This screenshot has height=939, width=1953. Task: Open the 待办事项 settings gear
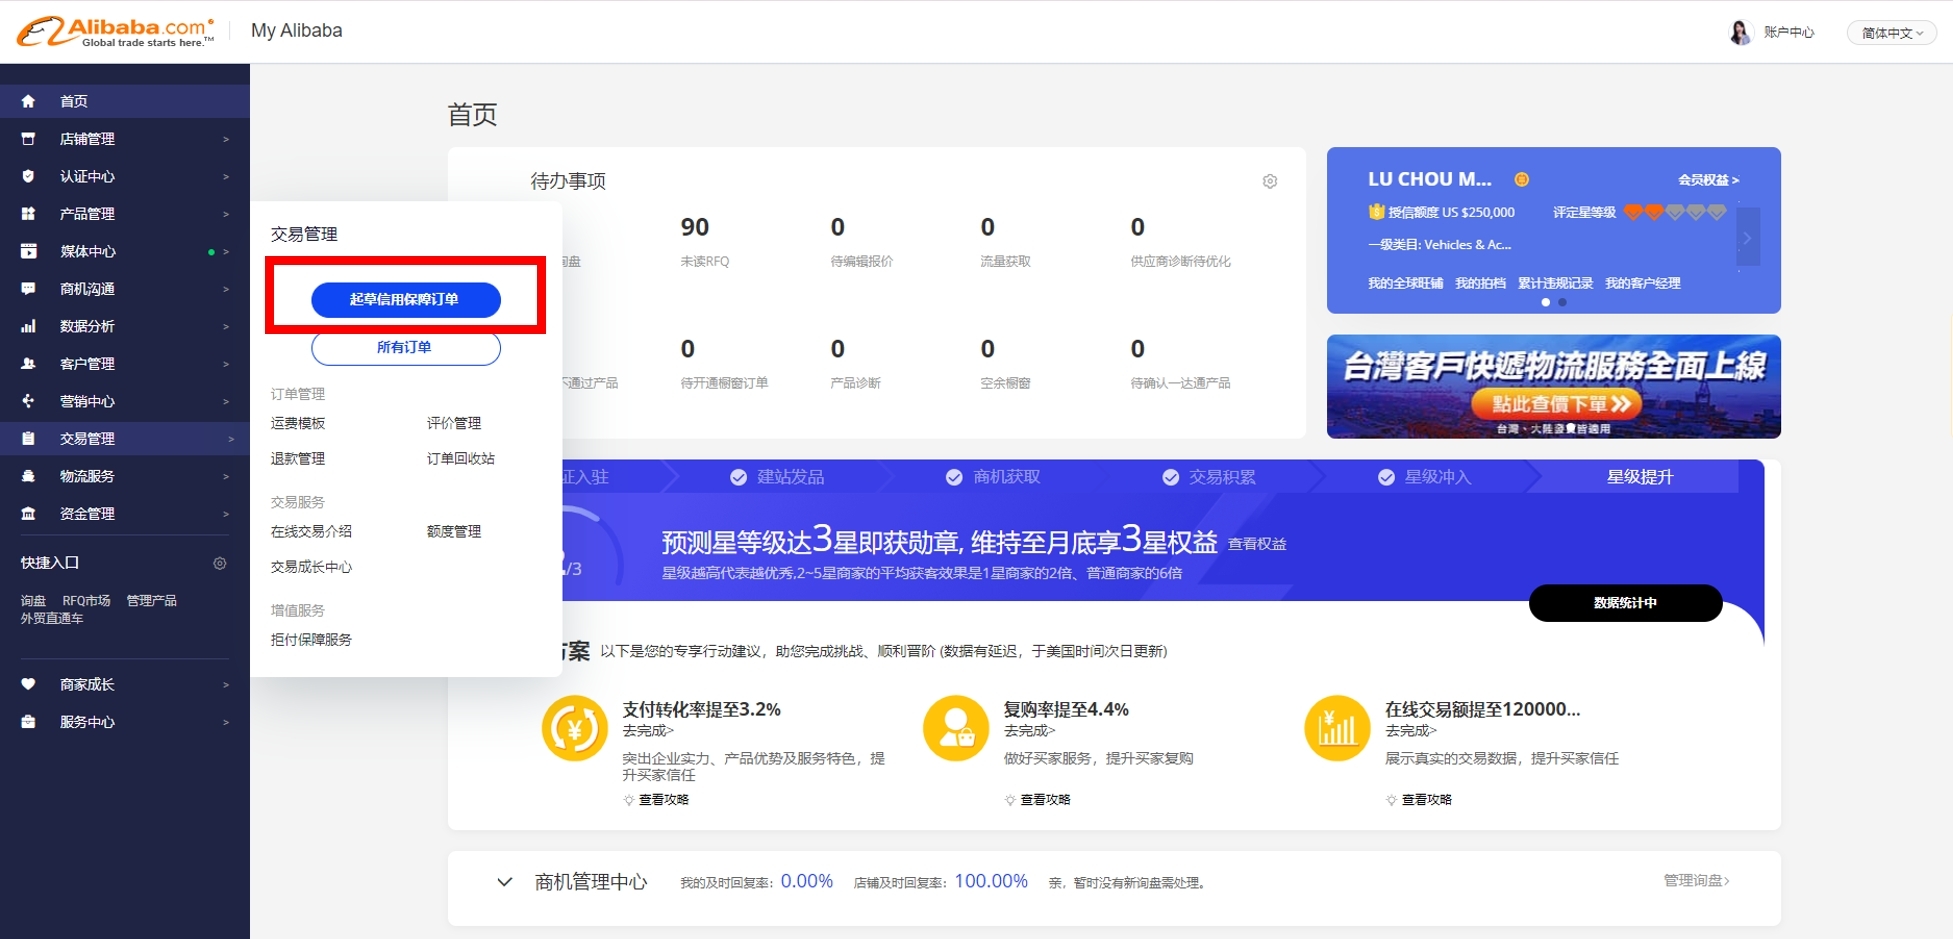[1269, 181]
